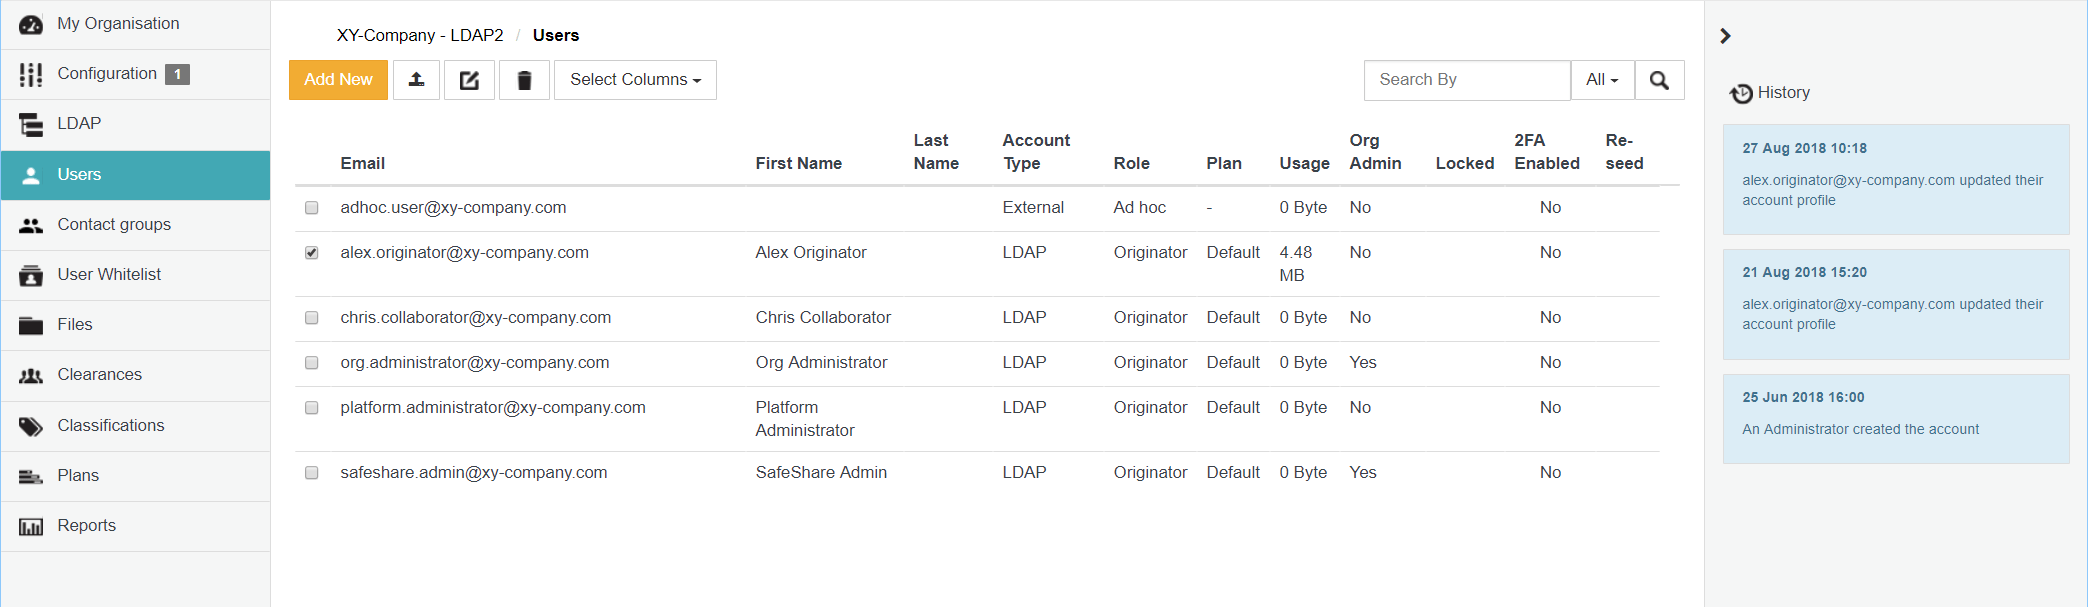Click the Reports chart icon
This screenshot has width=2088, height=607.
31,526
